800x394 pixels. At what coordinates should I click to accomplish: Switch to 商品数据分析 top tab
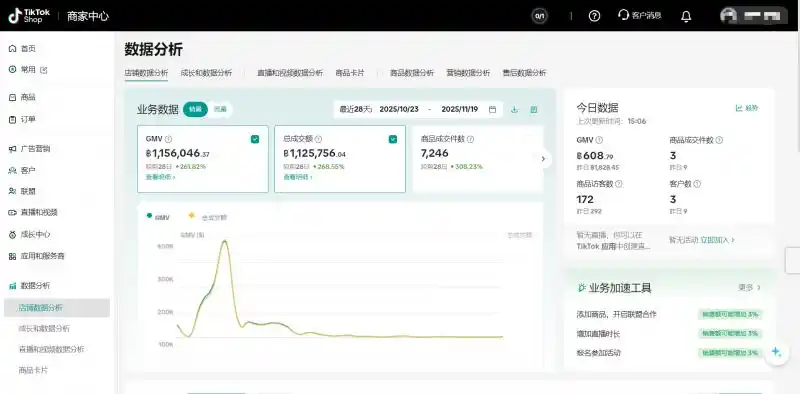pyautogui.click(x=412, y=73)
